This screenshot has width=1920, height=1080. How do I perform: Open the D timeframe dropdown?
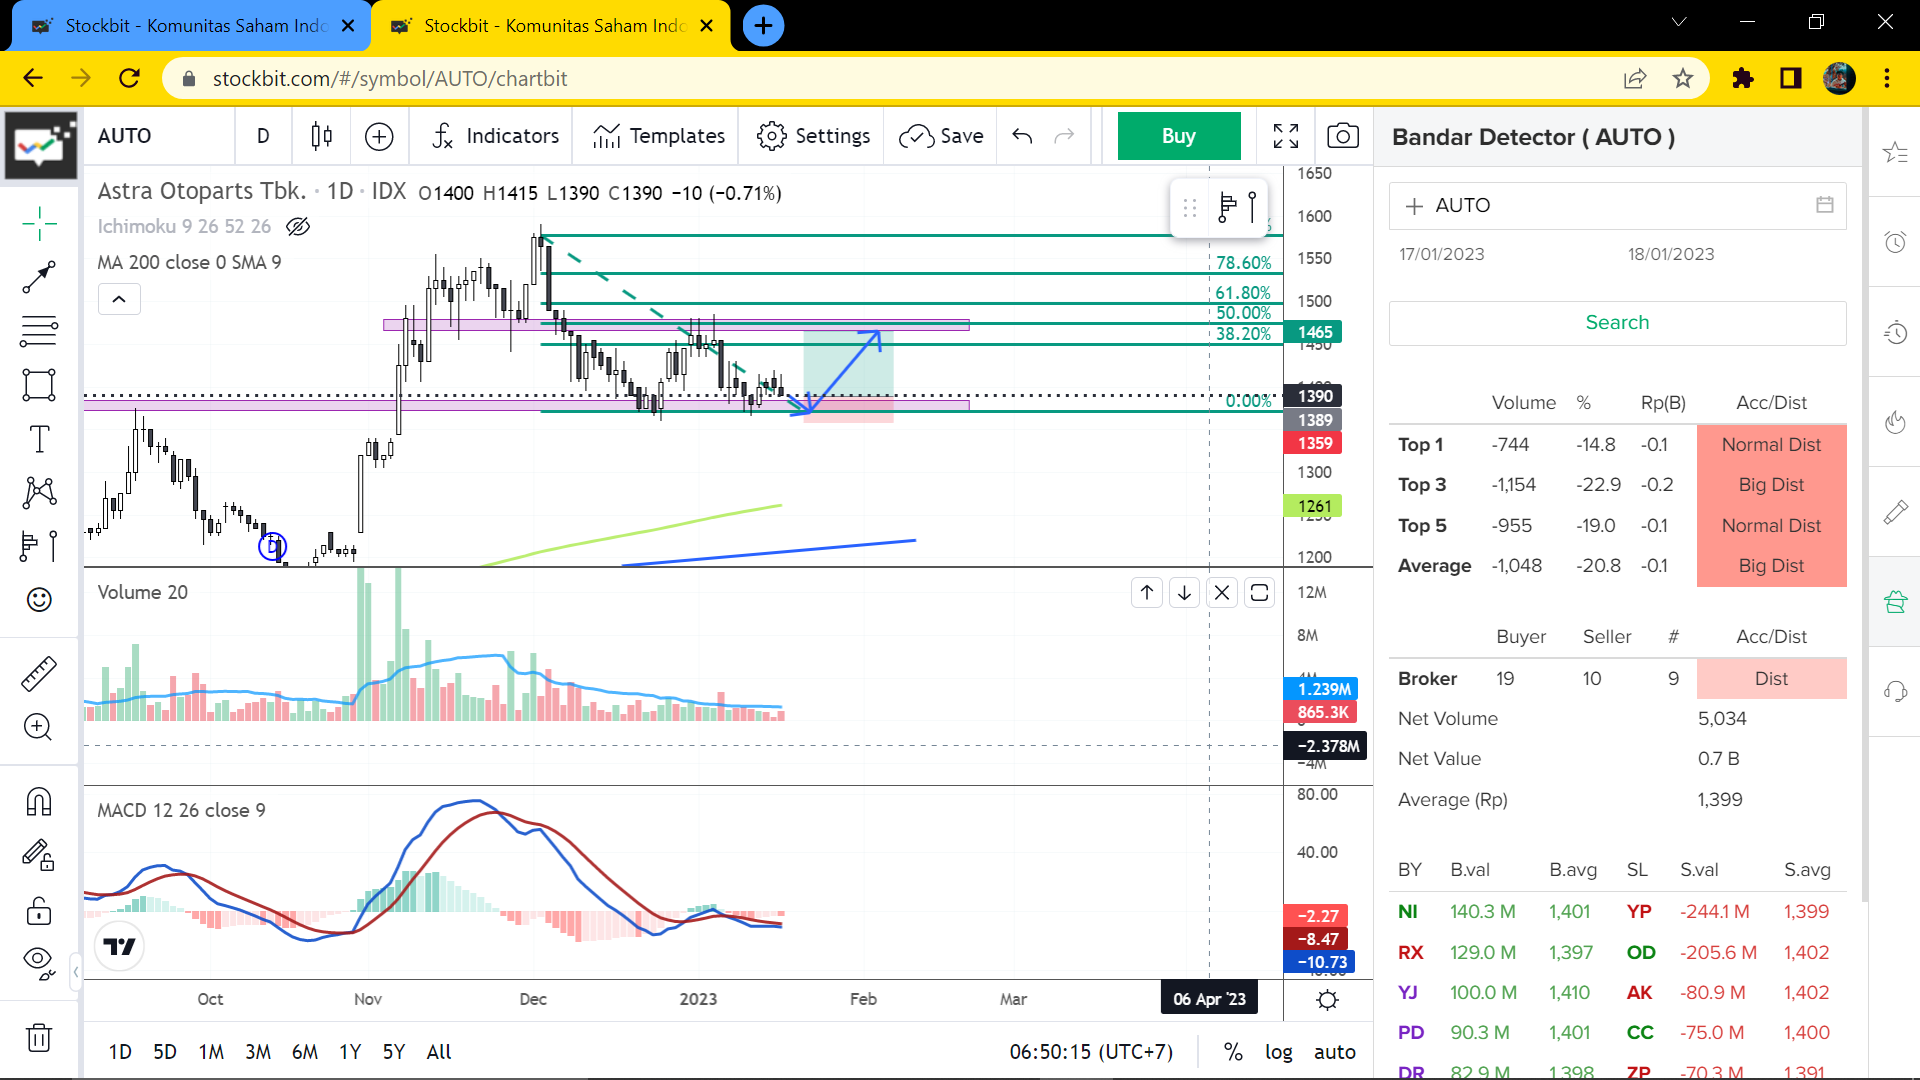coord(263,135)
